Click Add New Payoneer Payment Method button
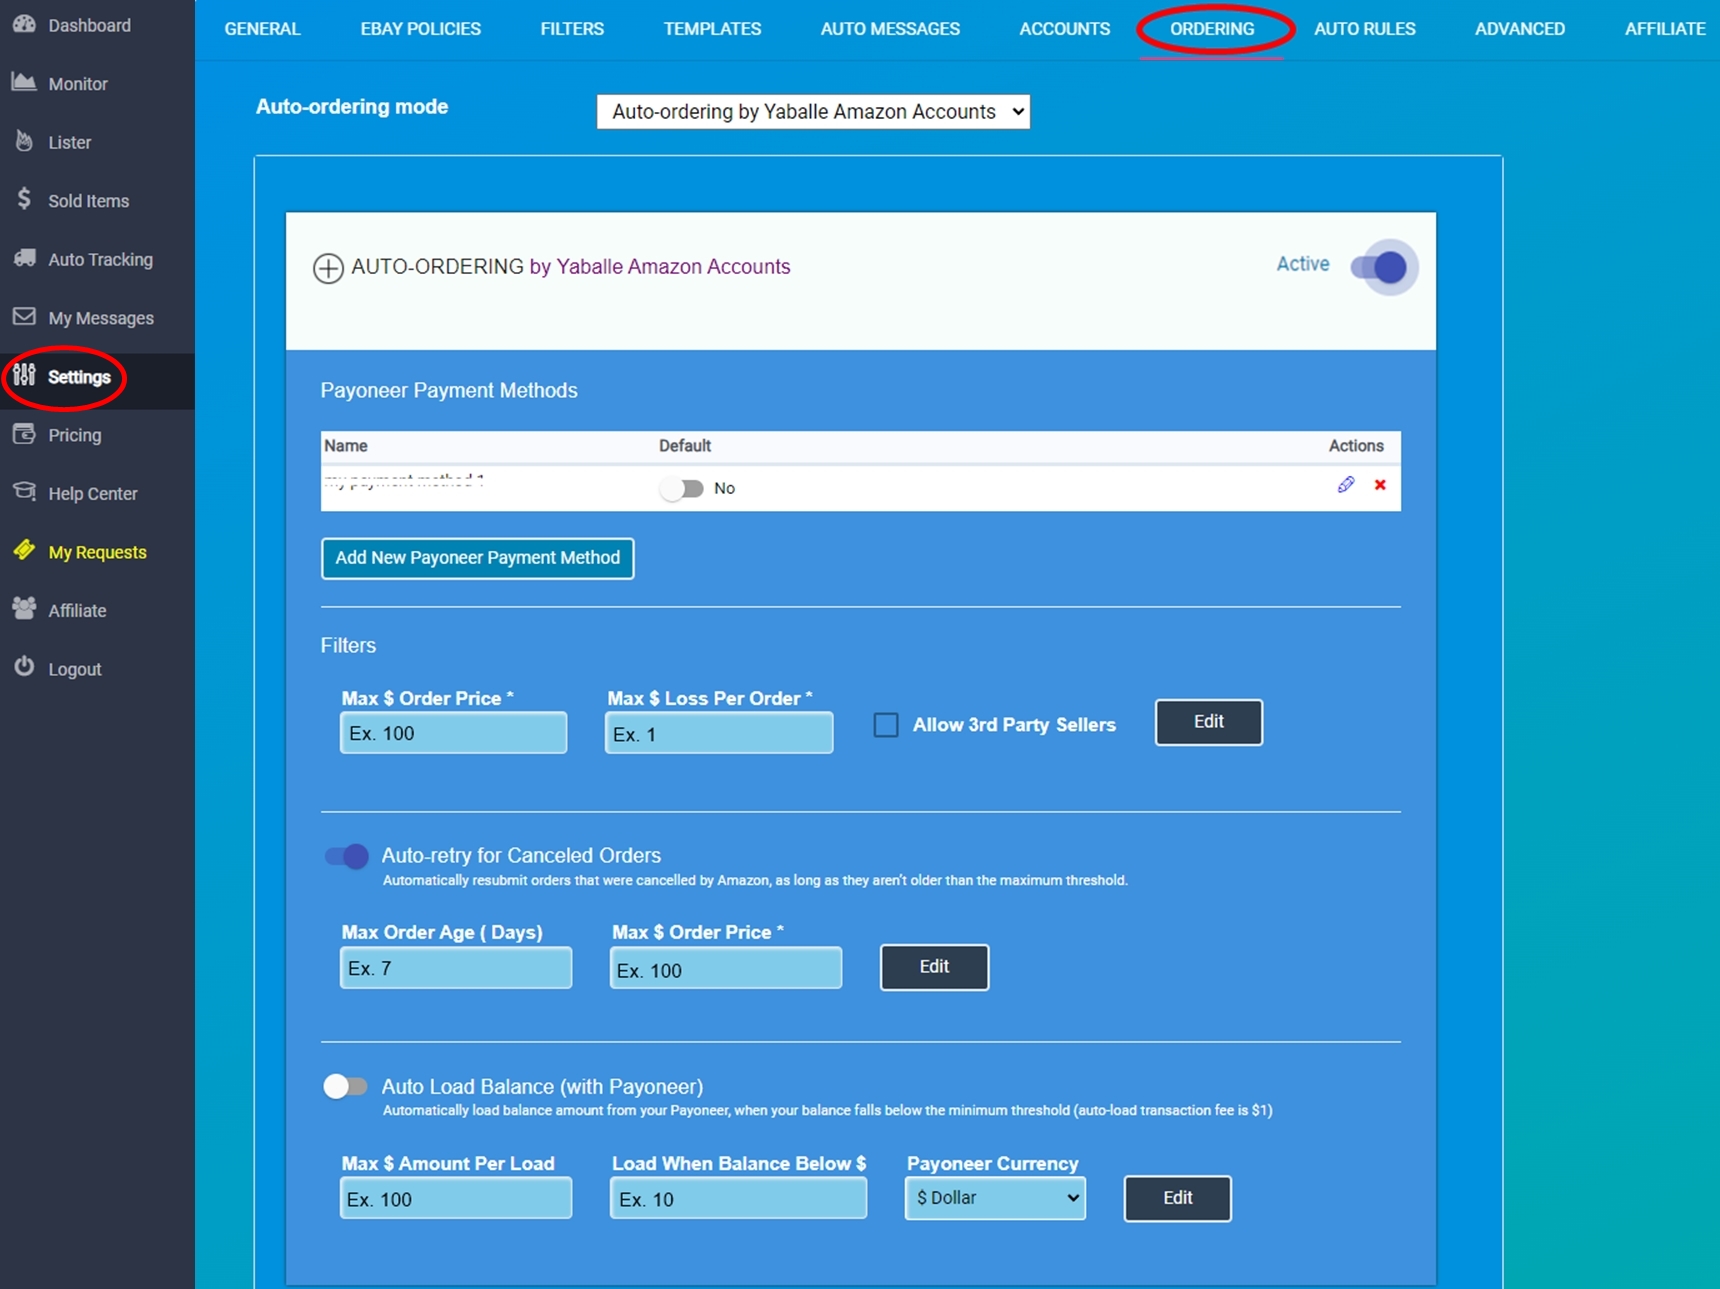This screenshot has height=1289, width=1720. click(477, 558)
